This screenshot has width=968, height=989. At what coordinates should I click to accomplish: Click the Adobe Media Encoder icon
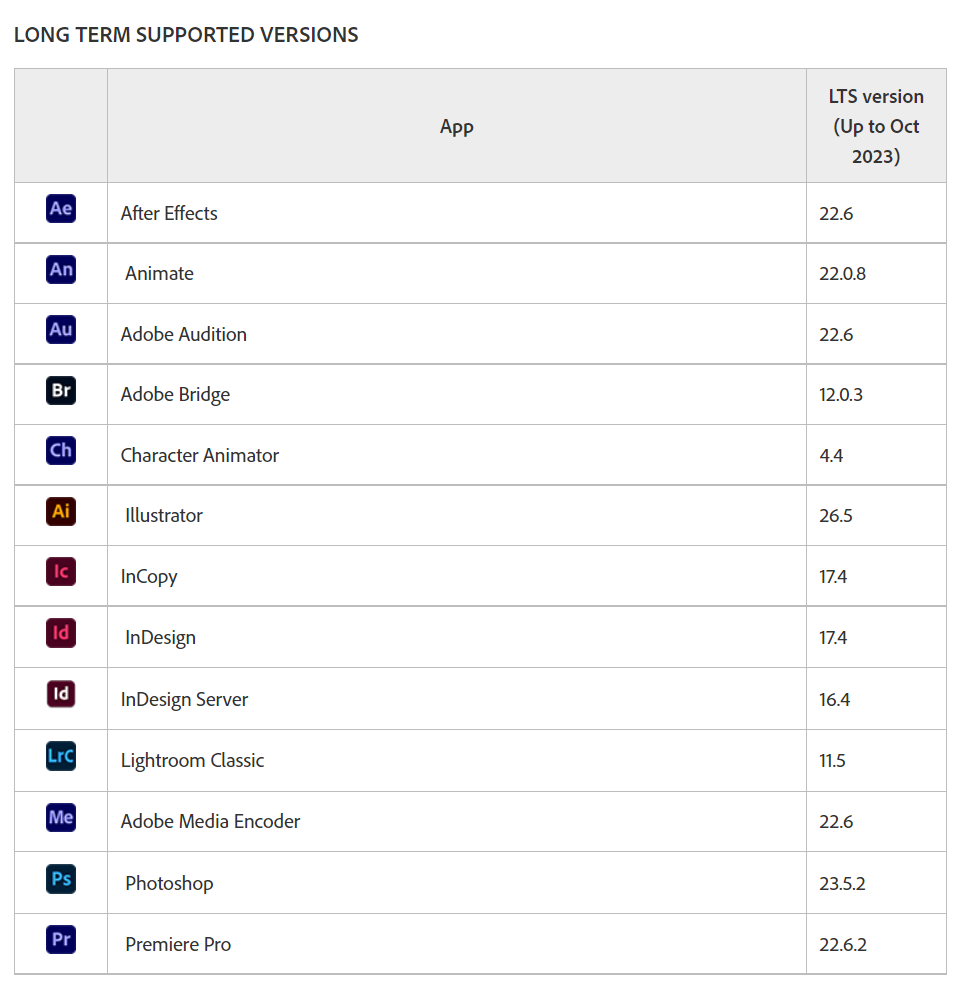pos(61,817)
